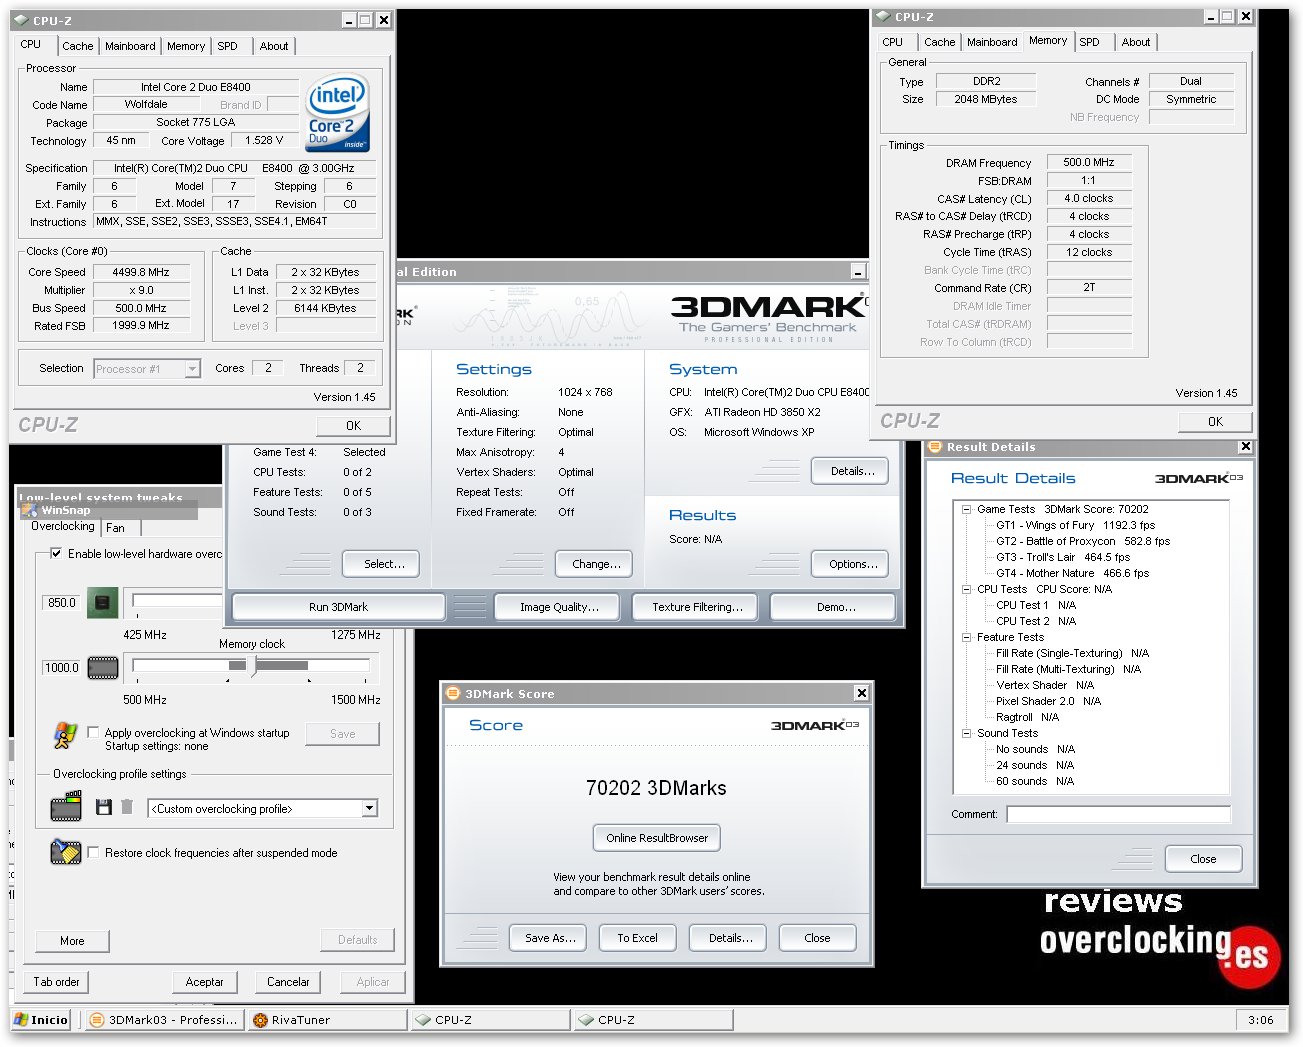Click Tab order button in RivaTuner
The height and width of the screenshot is (1047, 1303).
point(56,982)
